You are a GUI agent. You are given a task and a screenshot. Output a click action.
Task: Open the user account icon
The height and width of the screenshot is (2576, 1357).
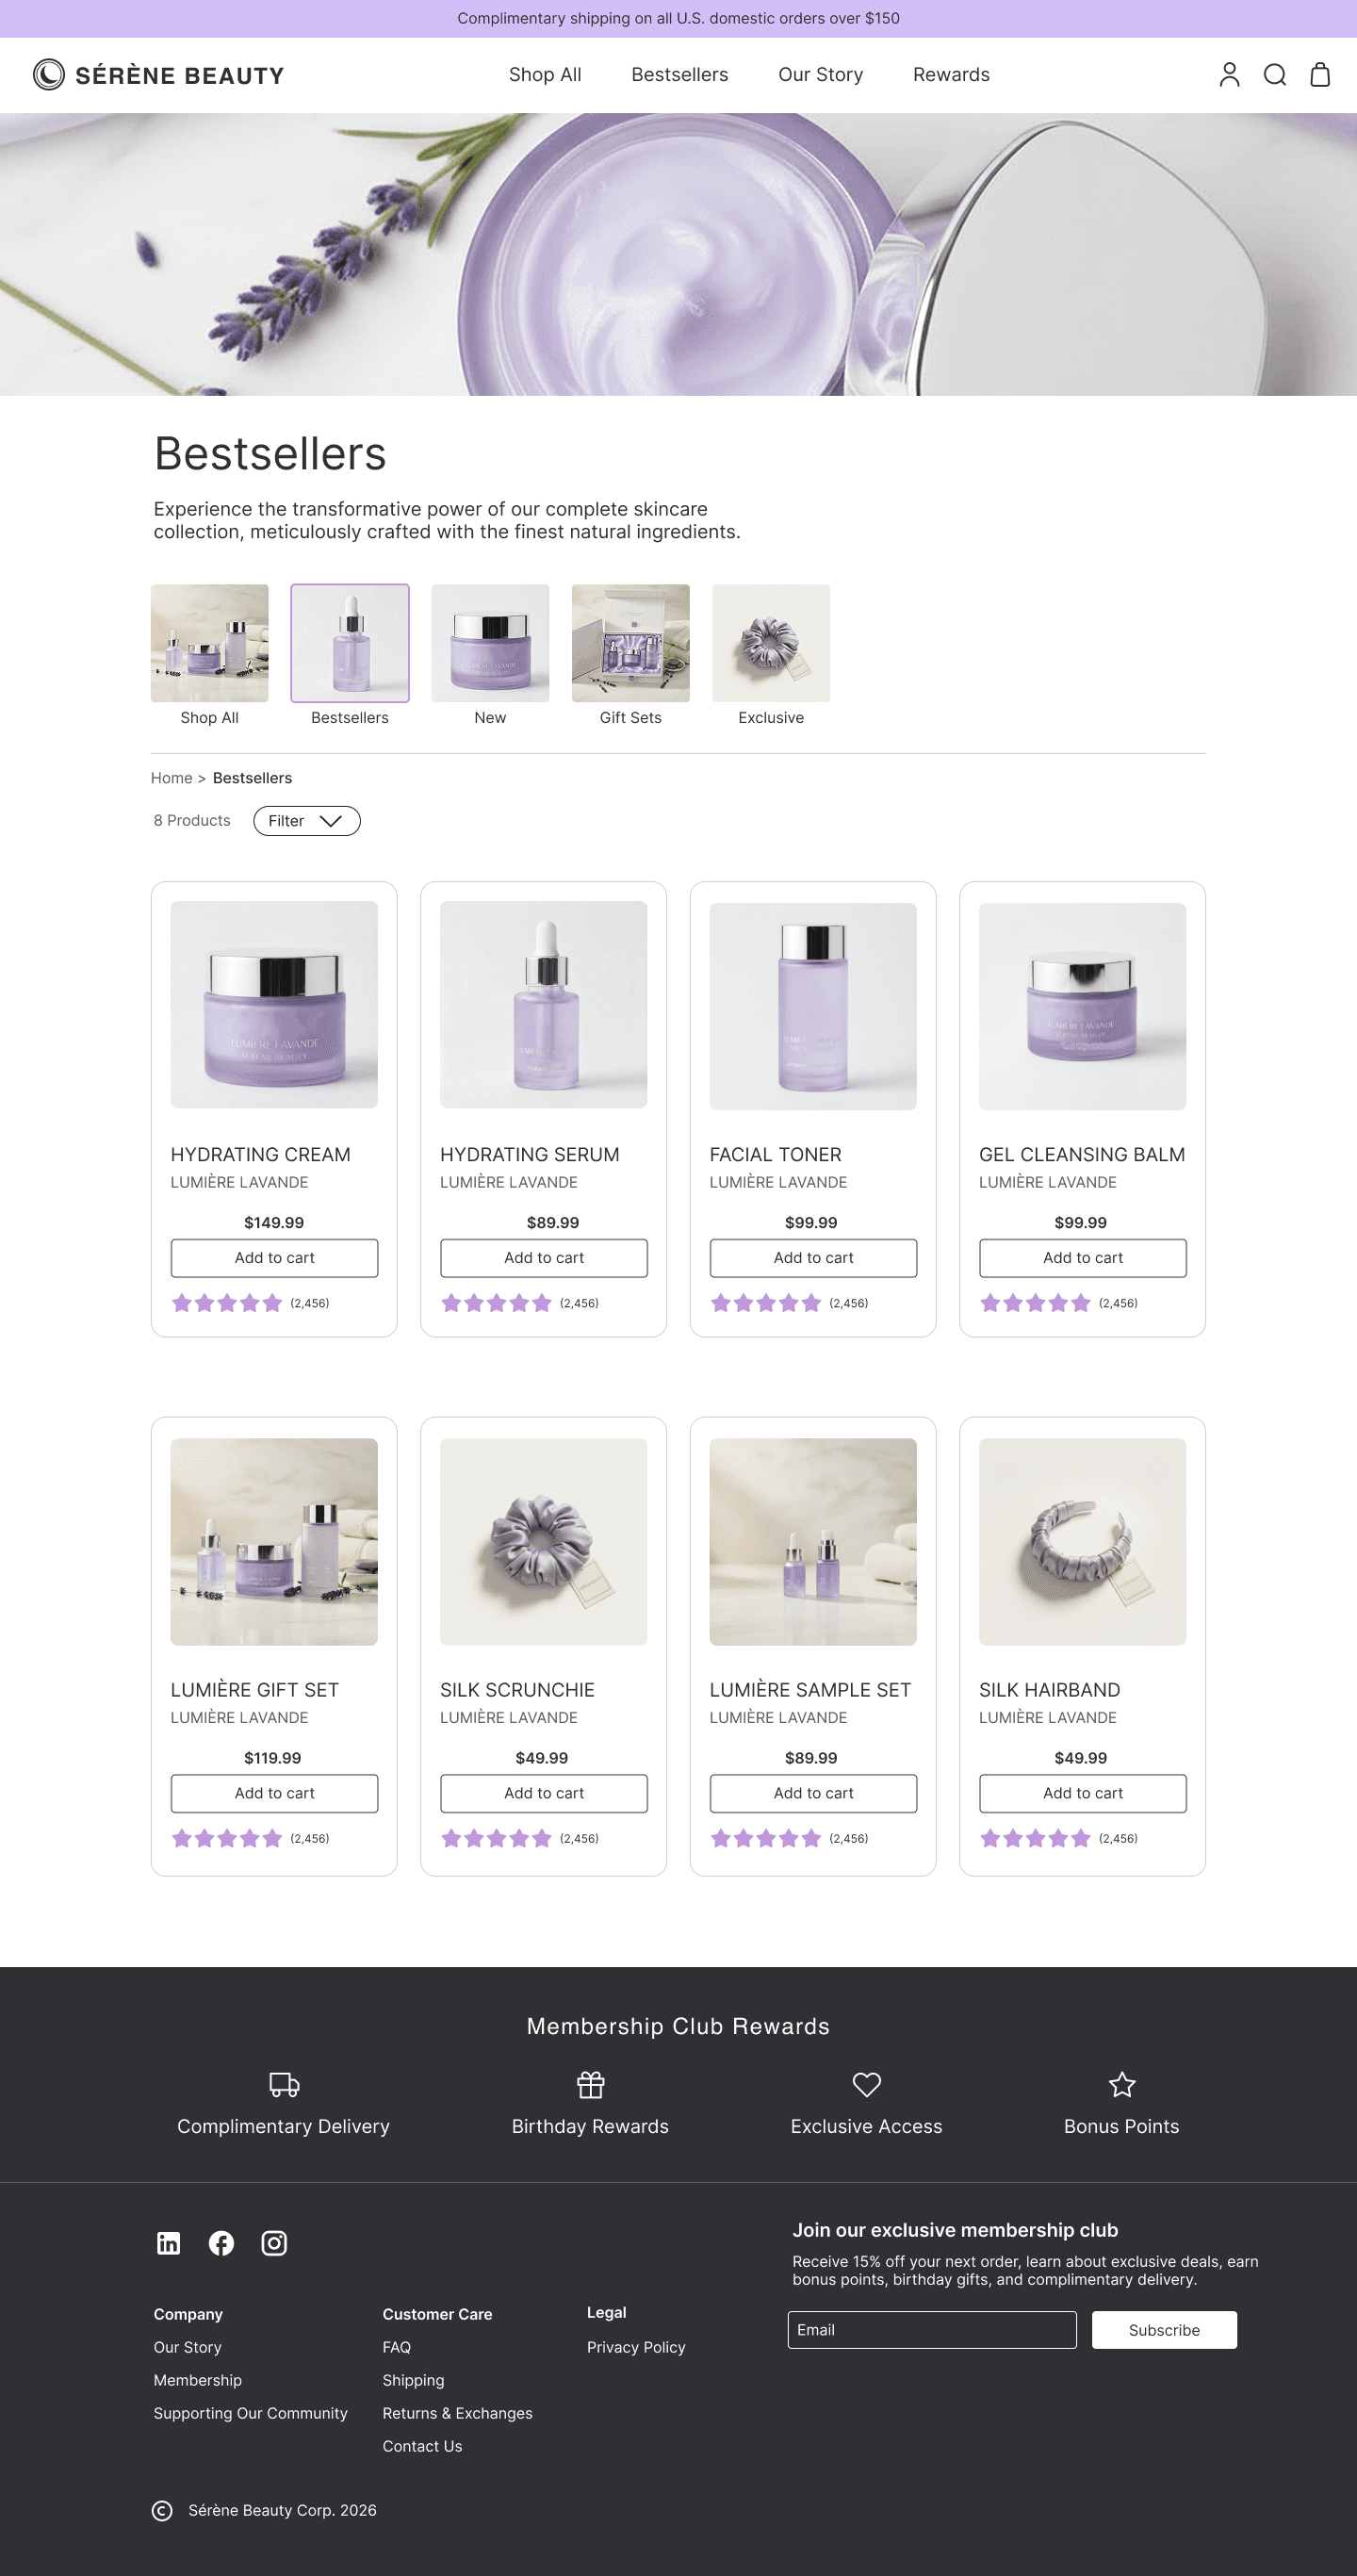[x=1229, y=75]
